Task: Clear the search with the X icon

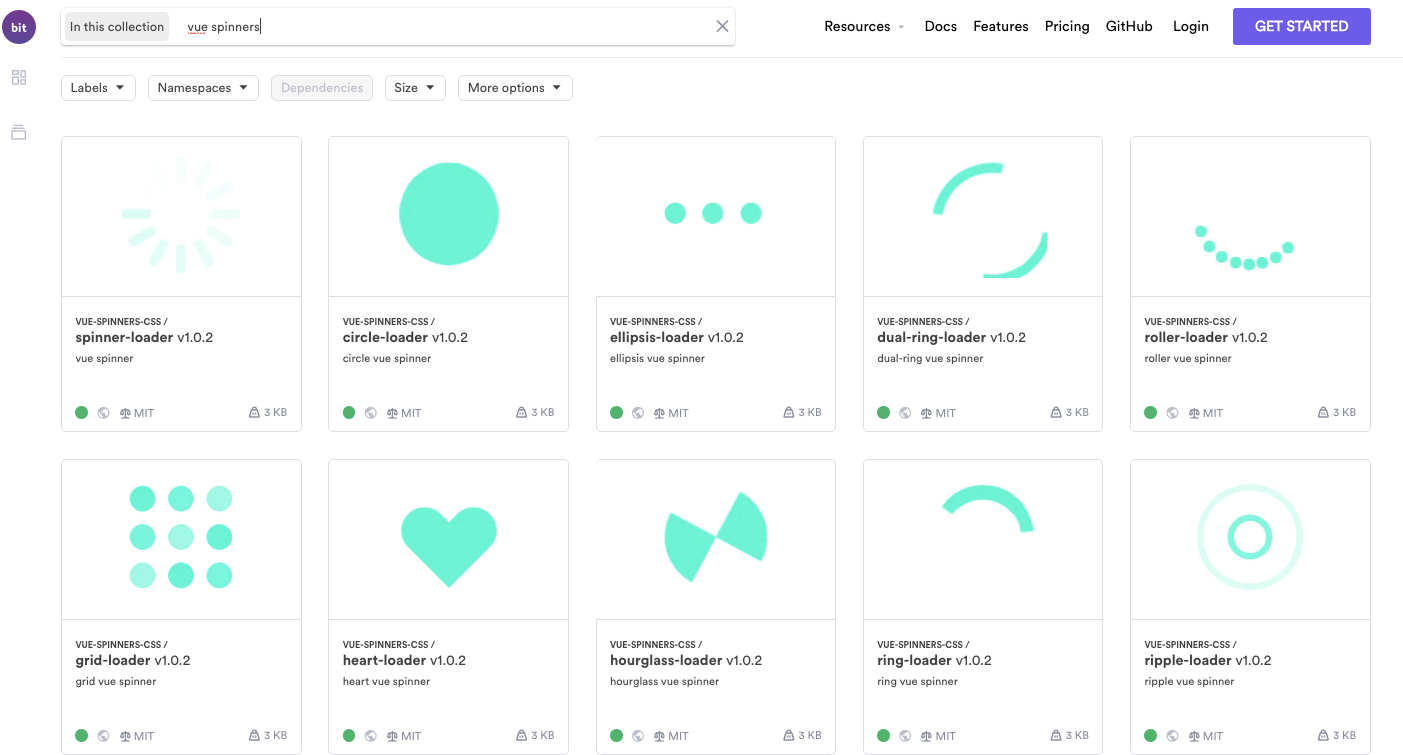Action: [x=722, y=27]
